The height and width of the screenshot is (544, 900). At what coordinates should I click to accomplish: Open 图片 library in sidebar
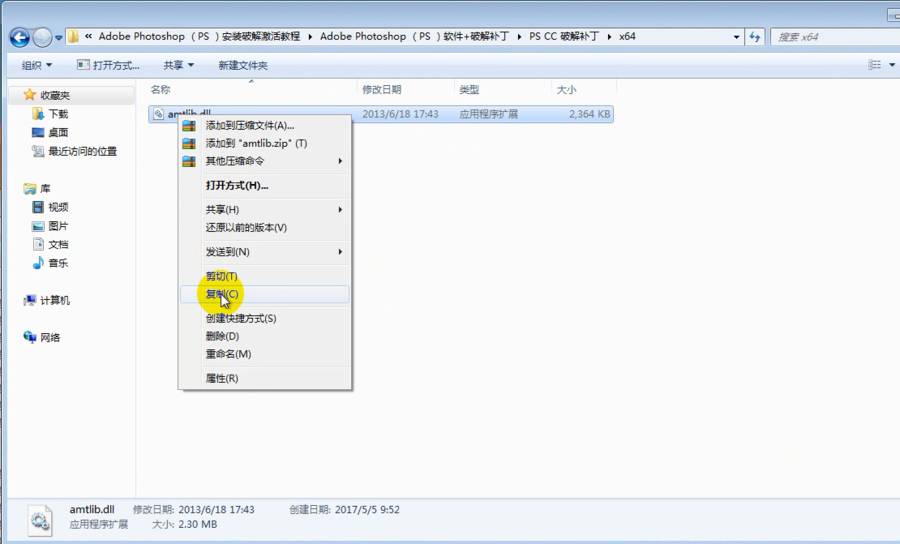click(x=51, y=226)
